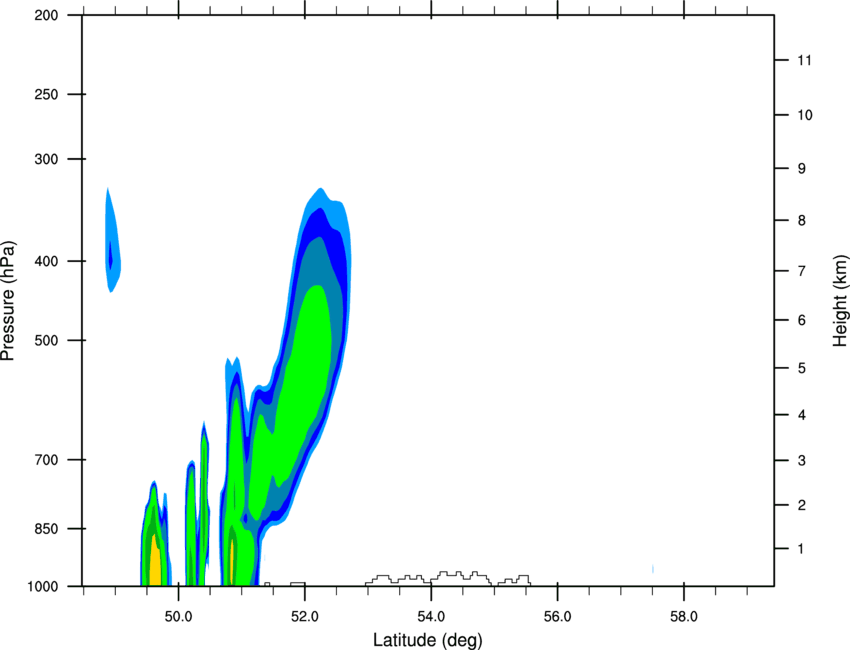Pick the 11 km height label
The width and height of the screenshot is (850, 650).
pos(804,60)
